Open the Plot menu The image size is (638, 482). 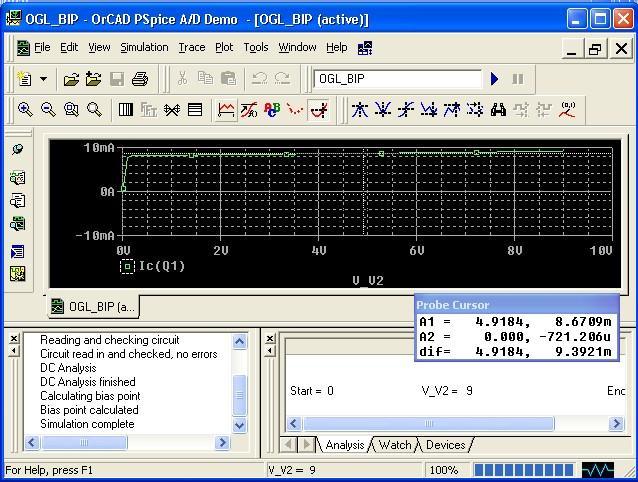click(x=224, y=48)
